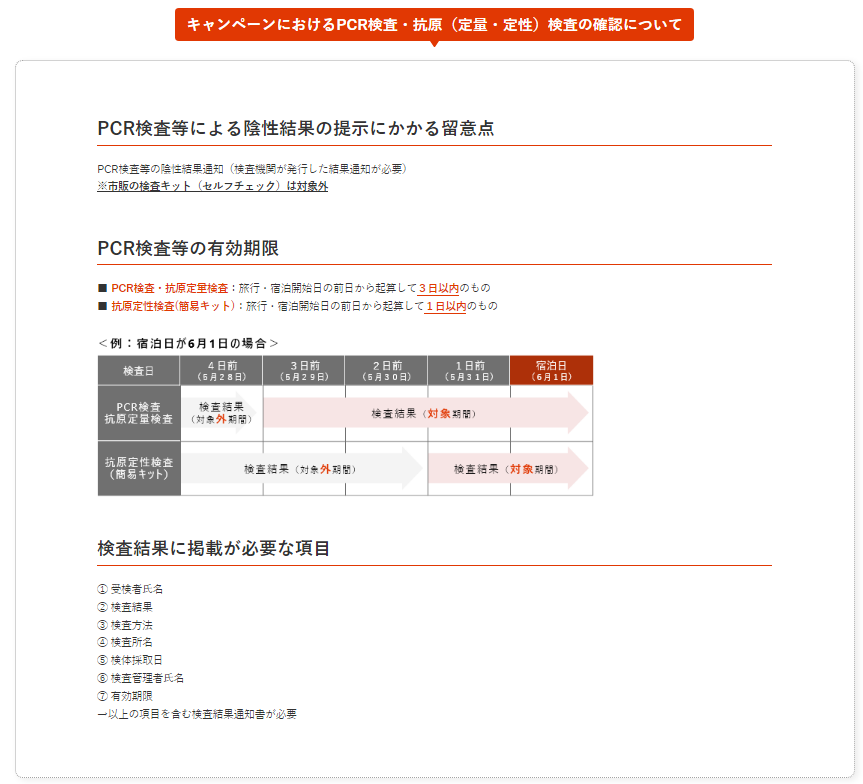Click the PCR検査等の有効期限 heading
This screenshot has width=863, height=784.
tap(195, 248)
